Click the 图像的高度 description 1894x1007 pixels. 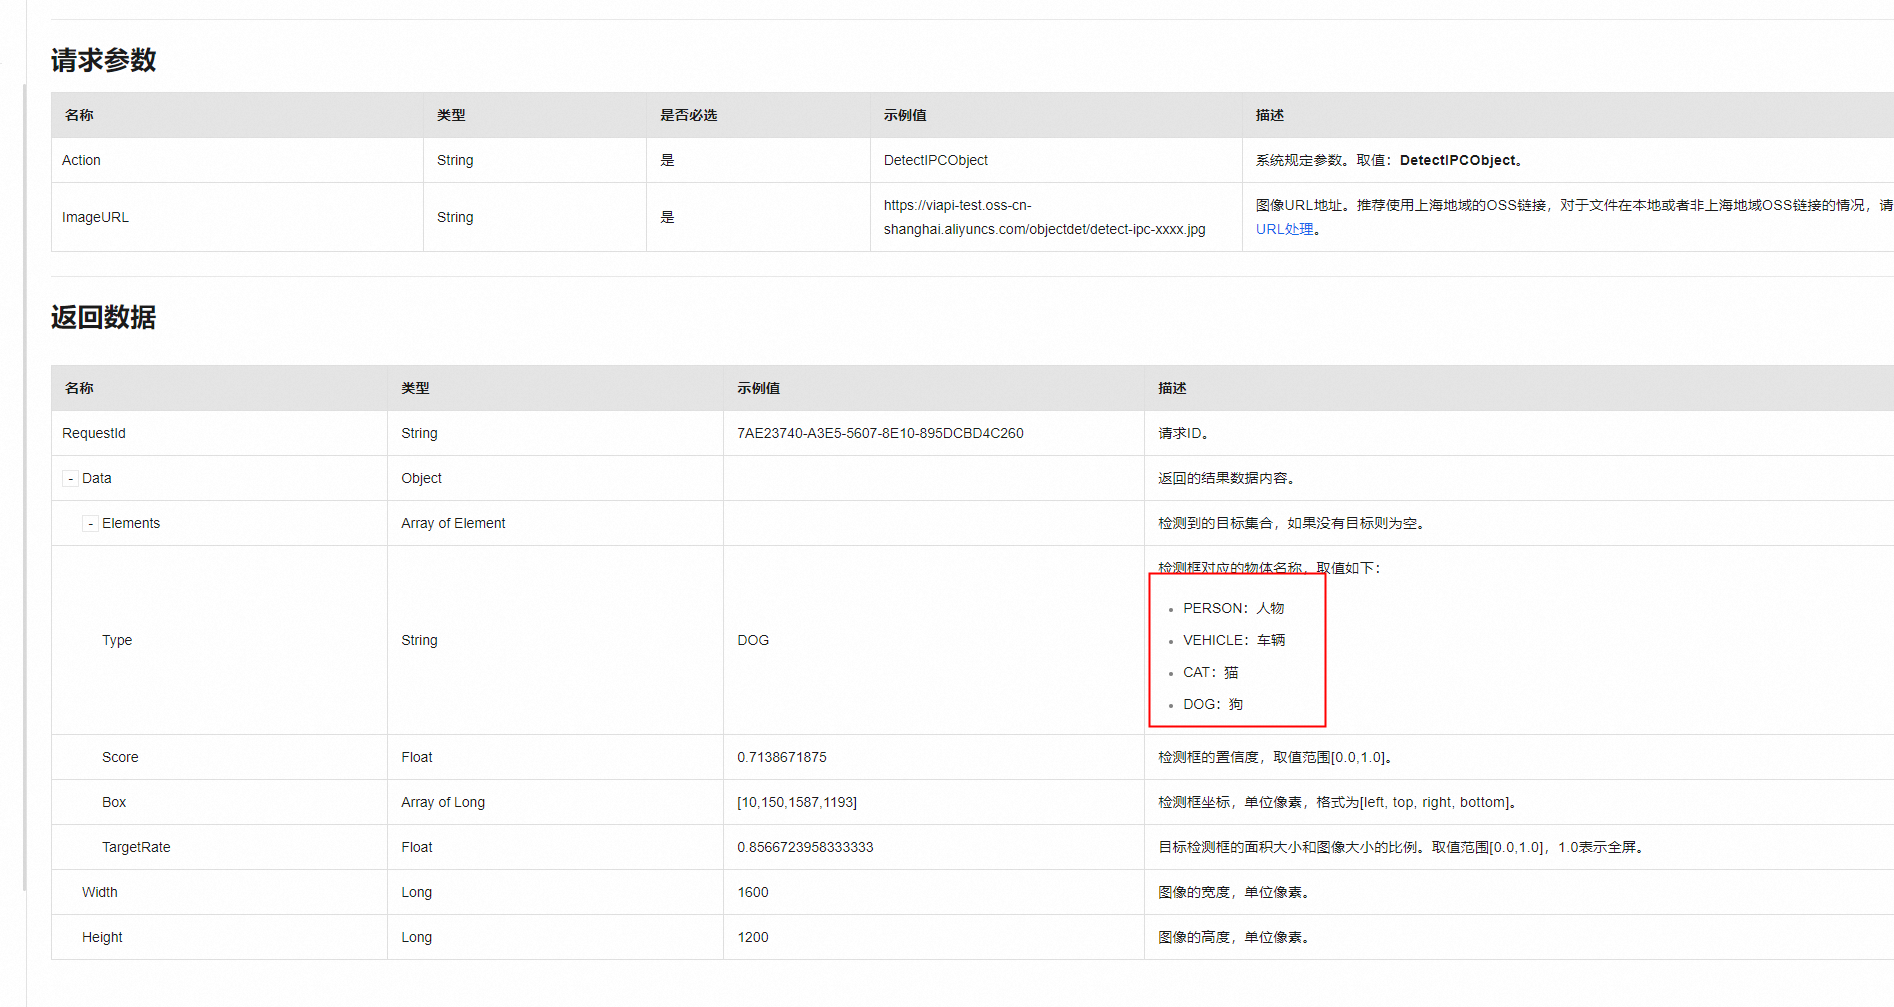click(1236, 937)
